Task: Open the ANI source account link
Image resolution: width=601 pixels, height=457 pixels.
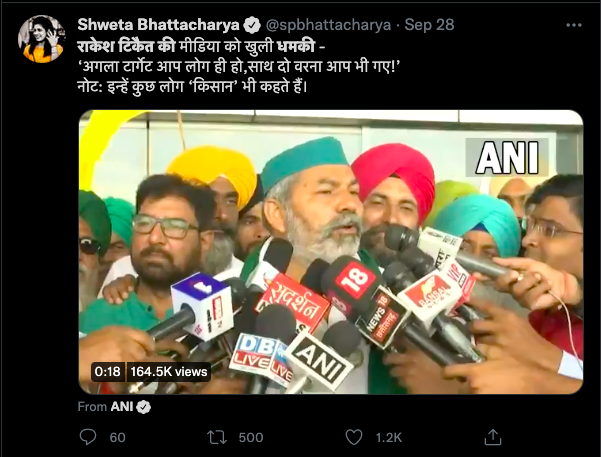Action: click(122, 407)
